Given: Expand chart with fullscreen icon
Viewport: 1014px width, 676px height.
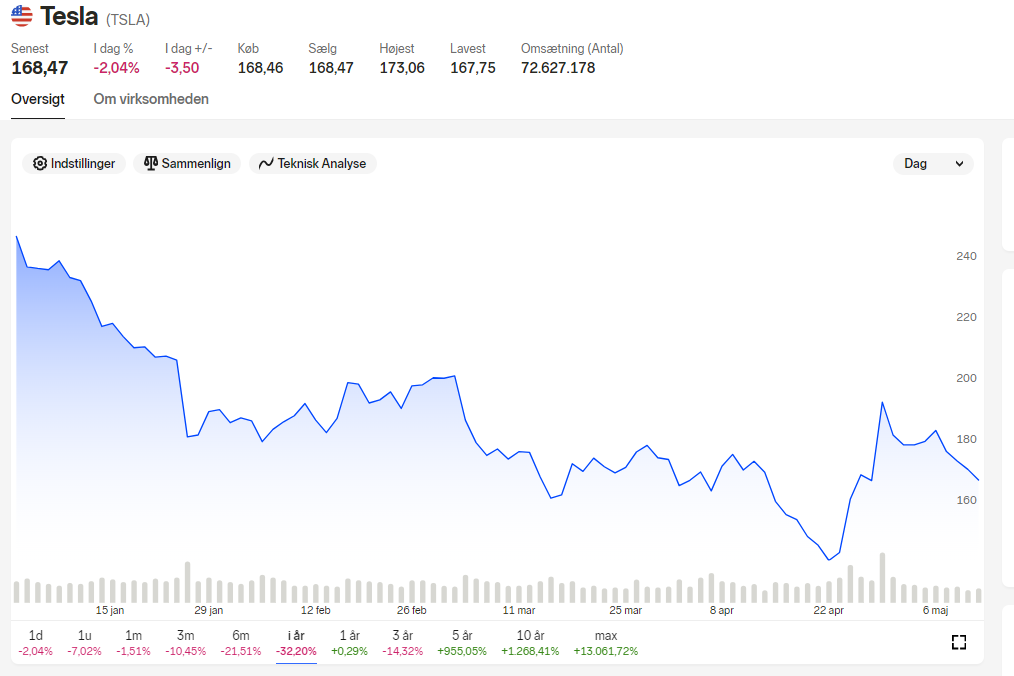Looking at the screenshot, I should [x=959, y=642].
